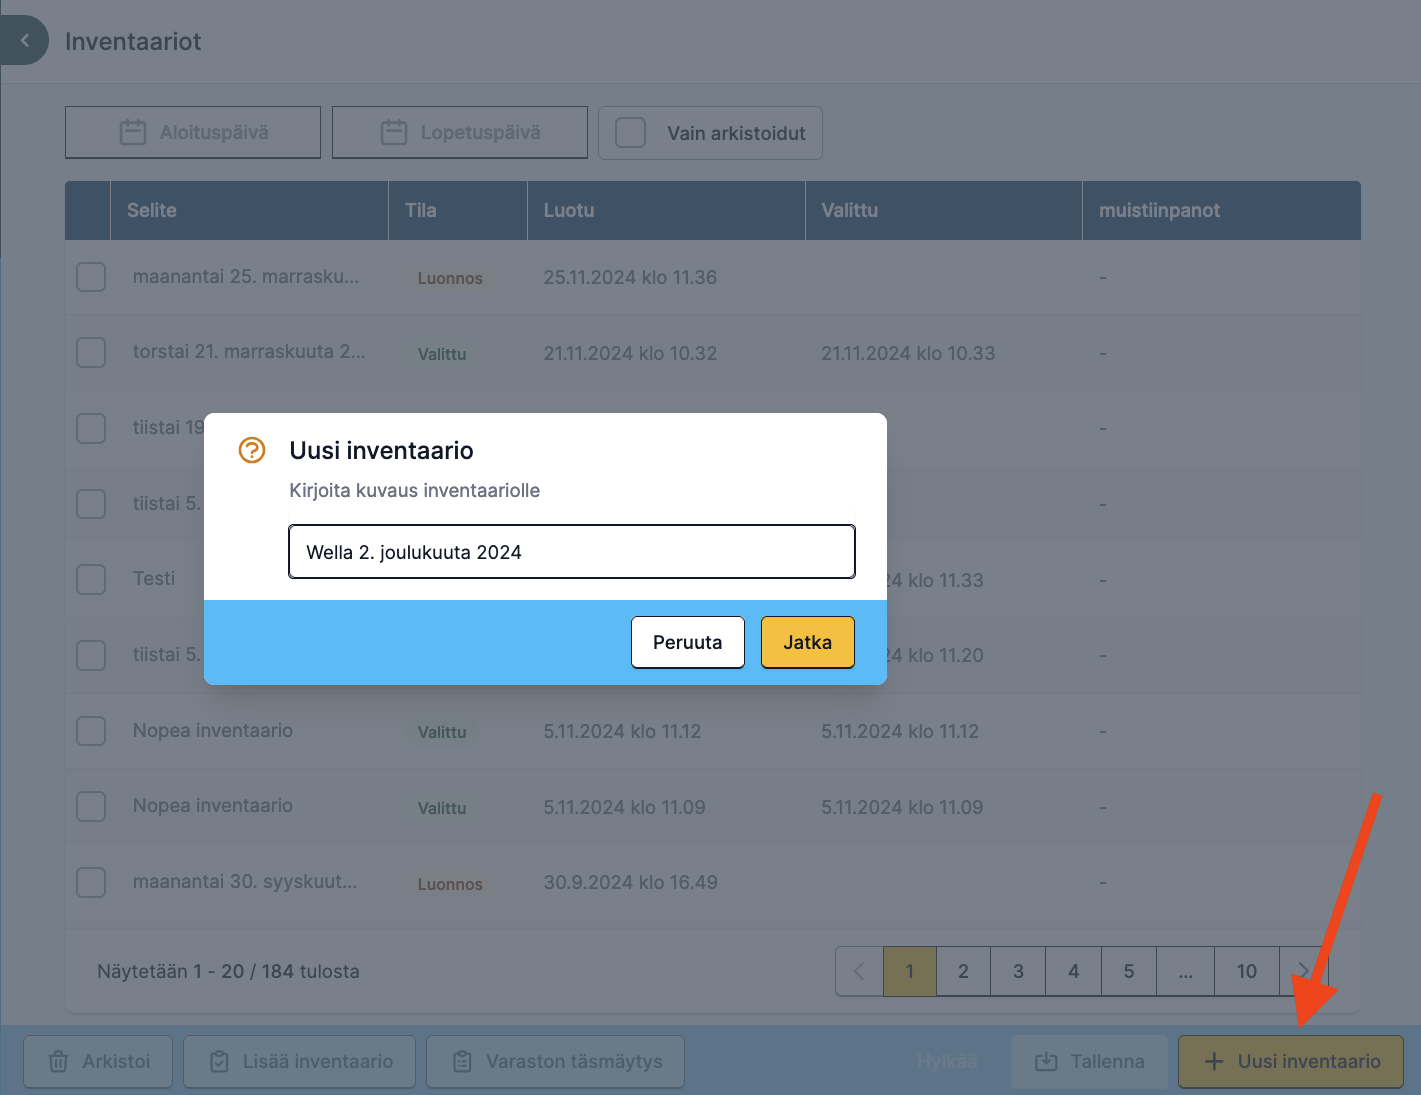Select the maanantai 25. marrasku row checkbox
Image resolution: width=1421 pixels, height=1095 pixels.
(x=91, y=277)
